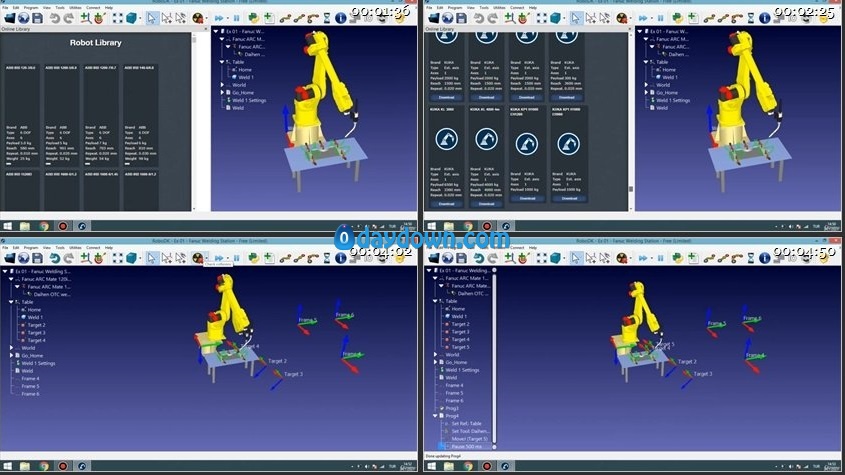Image resolution: width=845 pixels, height=475 pixels.
Task: Blue info message icon in 00:04:50 frame
Action: coord(765,258)
